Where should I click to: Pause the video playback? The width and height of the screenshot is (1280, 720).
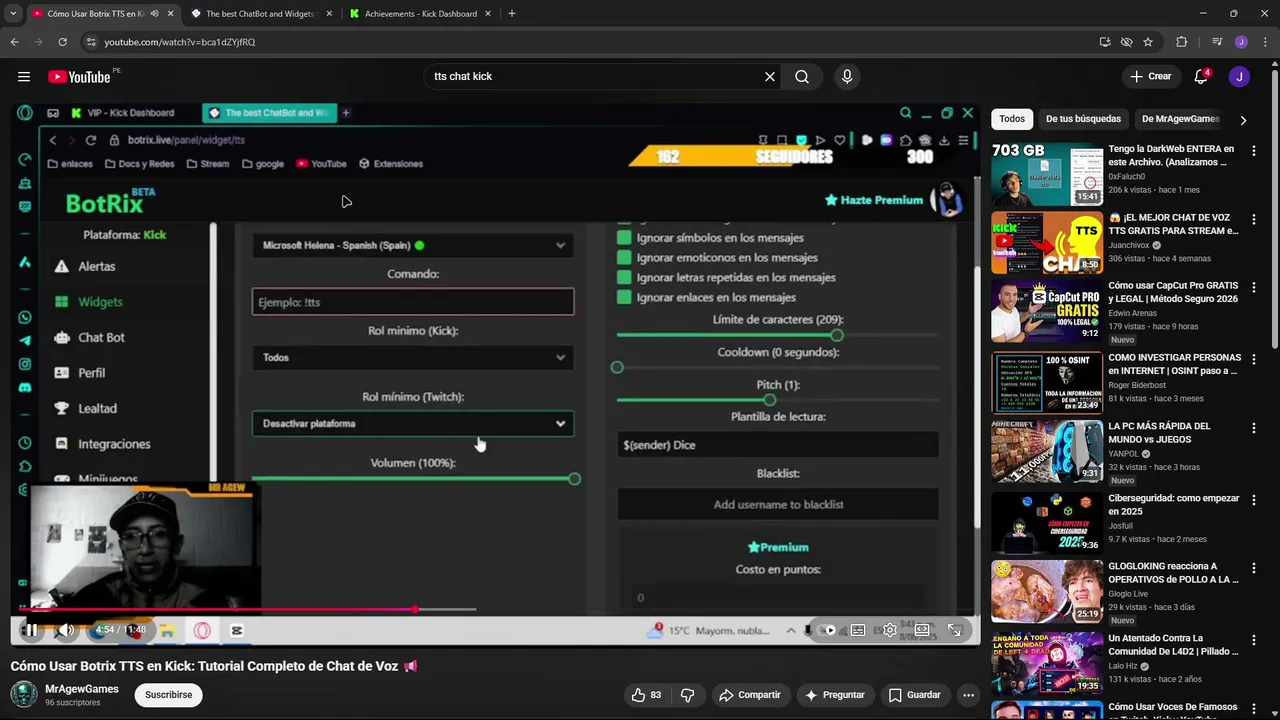[x=31, y=630]
